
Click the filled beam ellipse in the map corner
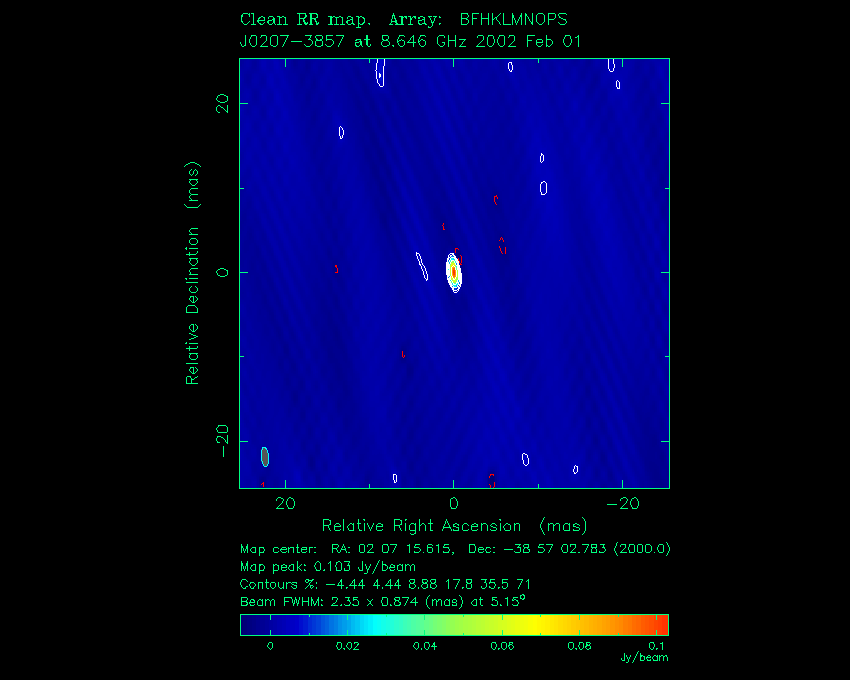pos(265,457)
